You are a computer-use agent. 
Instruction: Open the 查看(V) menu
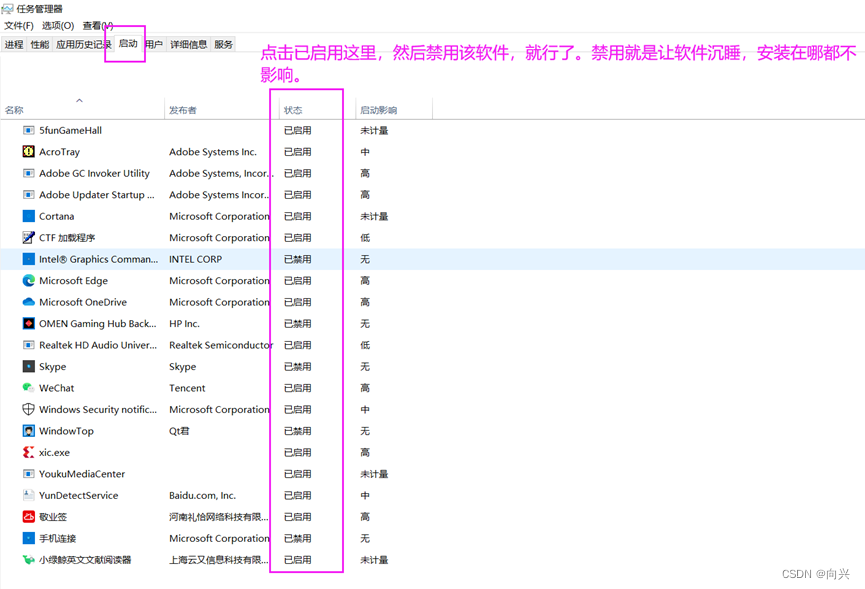click(x=98, y=26)
